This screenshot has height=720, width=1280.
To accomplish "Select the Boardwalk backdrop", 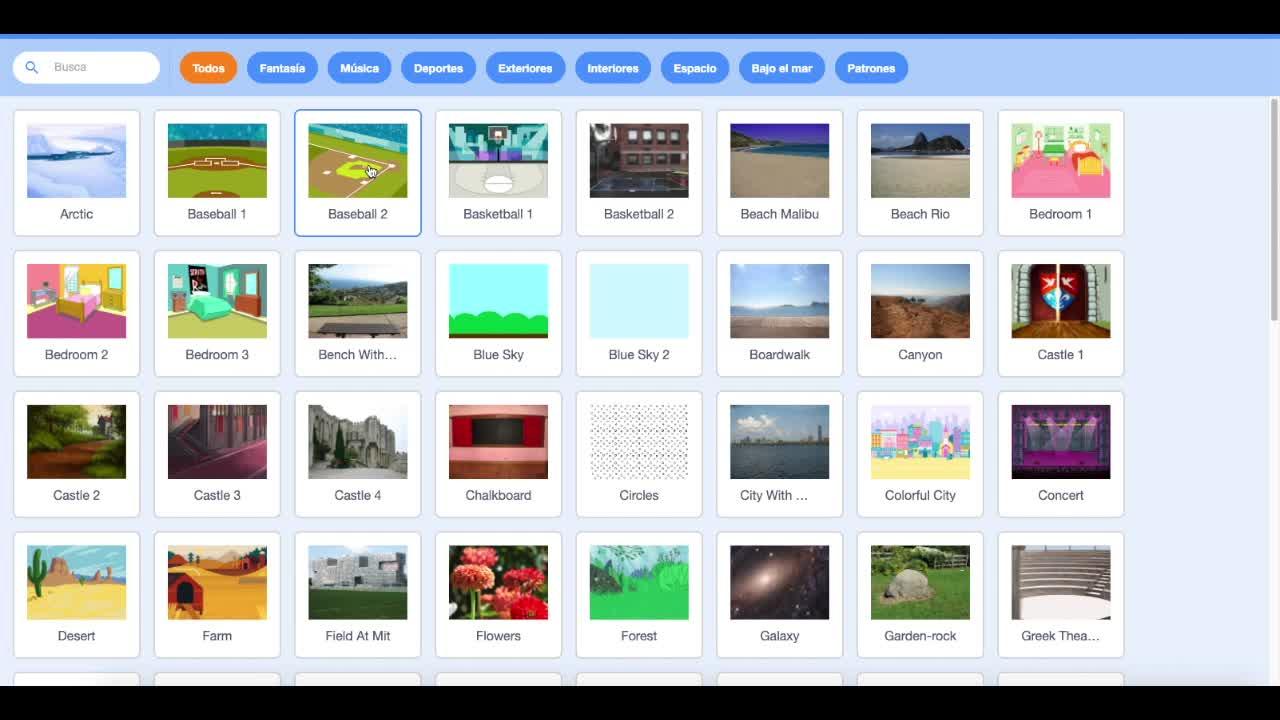I will pyautogui.click(x=780, y=314).
